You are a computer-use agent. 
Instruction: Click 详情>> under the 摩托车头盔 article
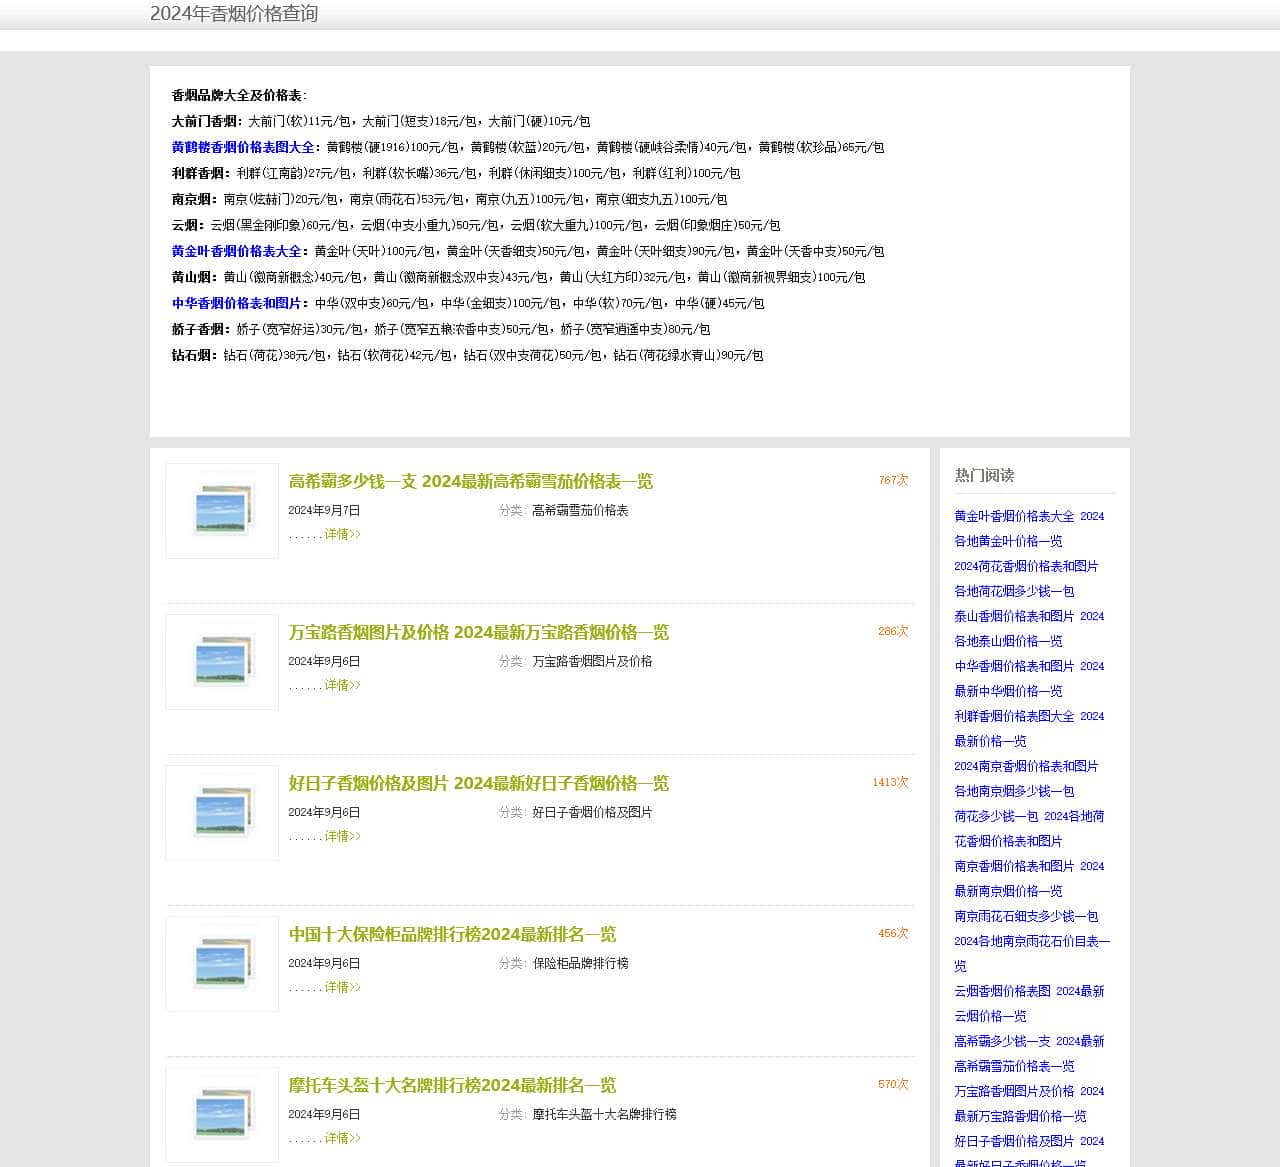tap(342, 1138)
